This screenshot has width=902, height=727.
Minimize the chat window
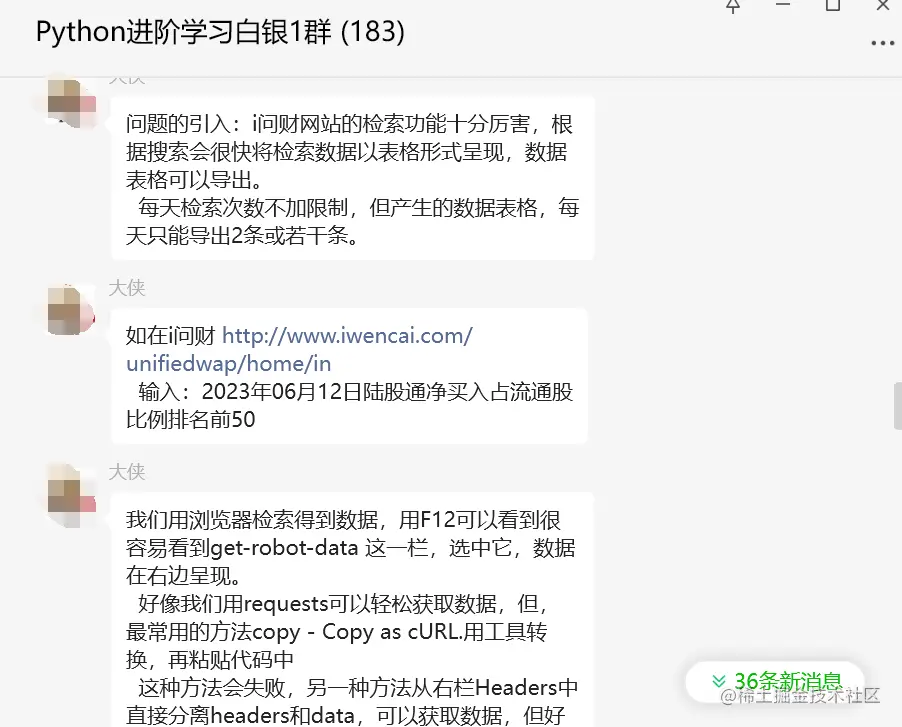point(783,5)
